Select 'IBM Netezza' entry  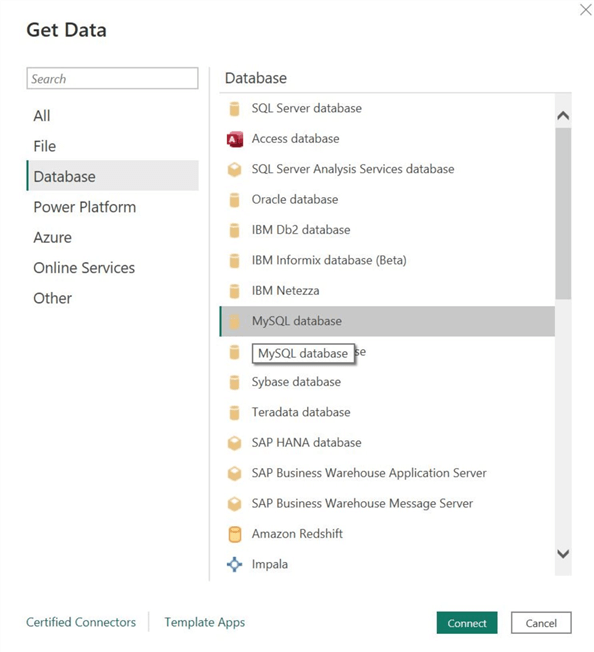pyautogui.click(x=285, y=290)
